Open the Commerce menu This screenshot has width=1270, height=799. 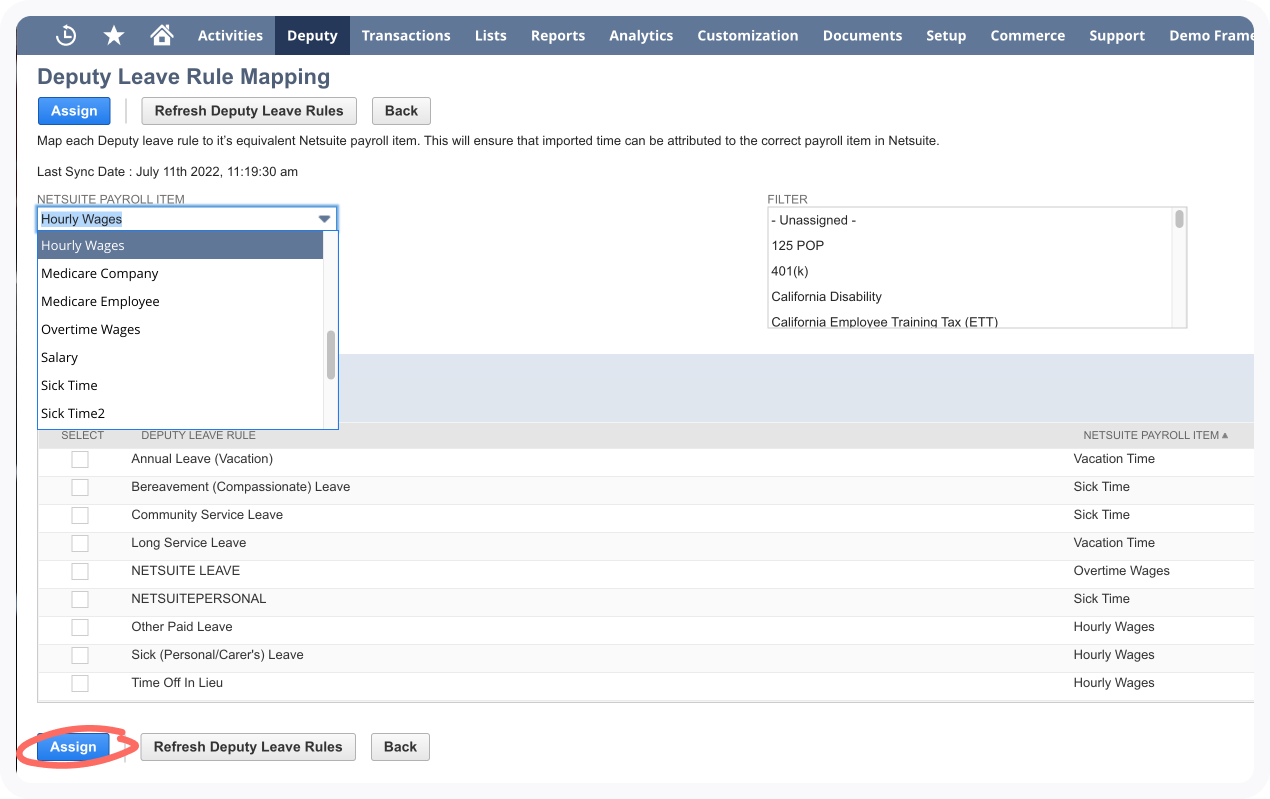[1028, 35]
